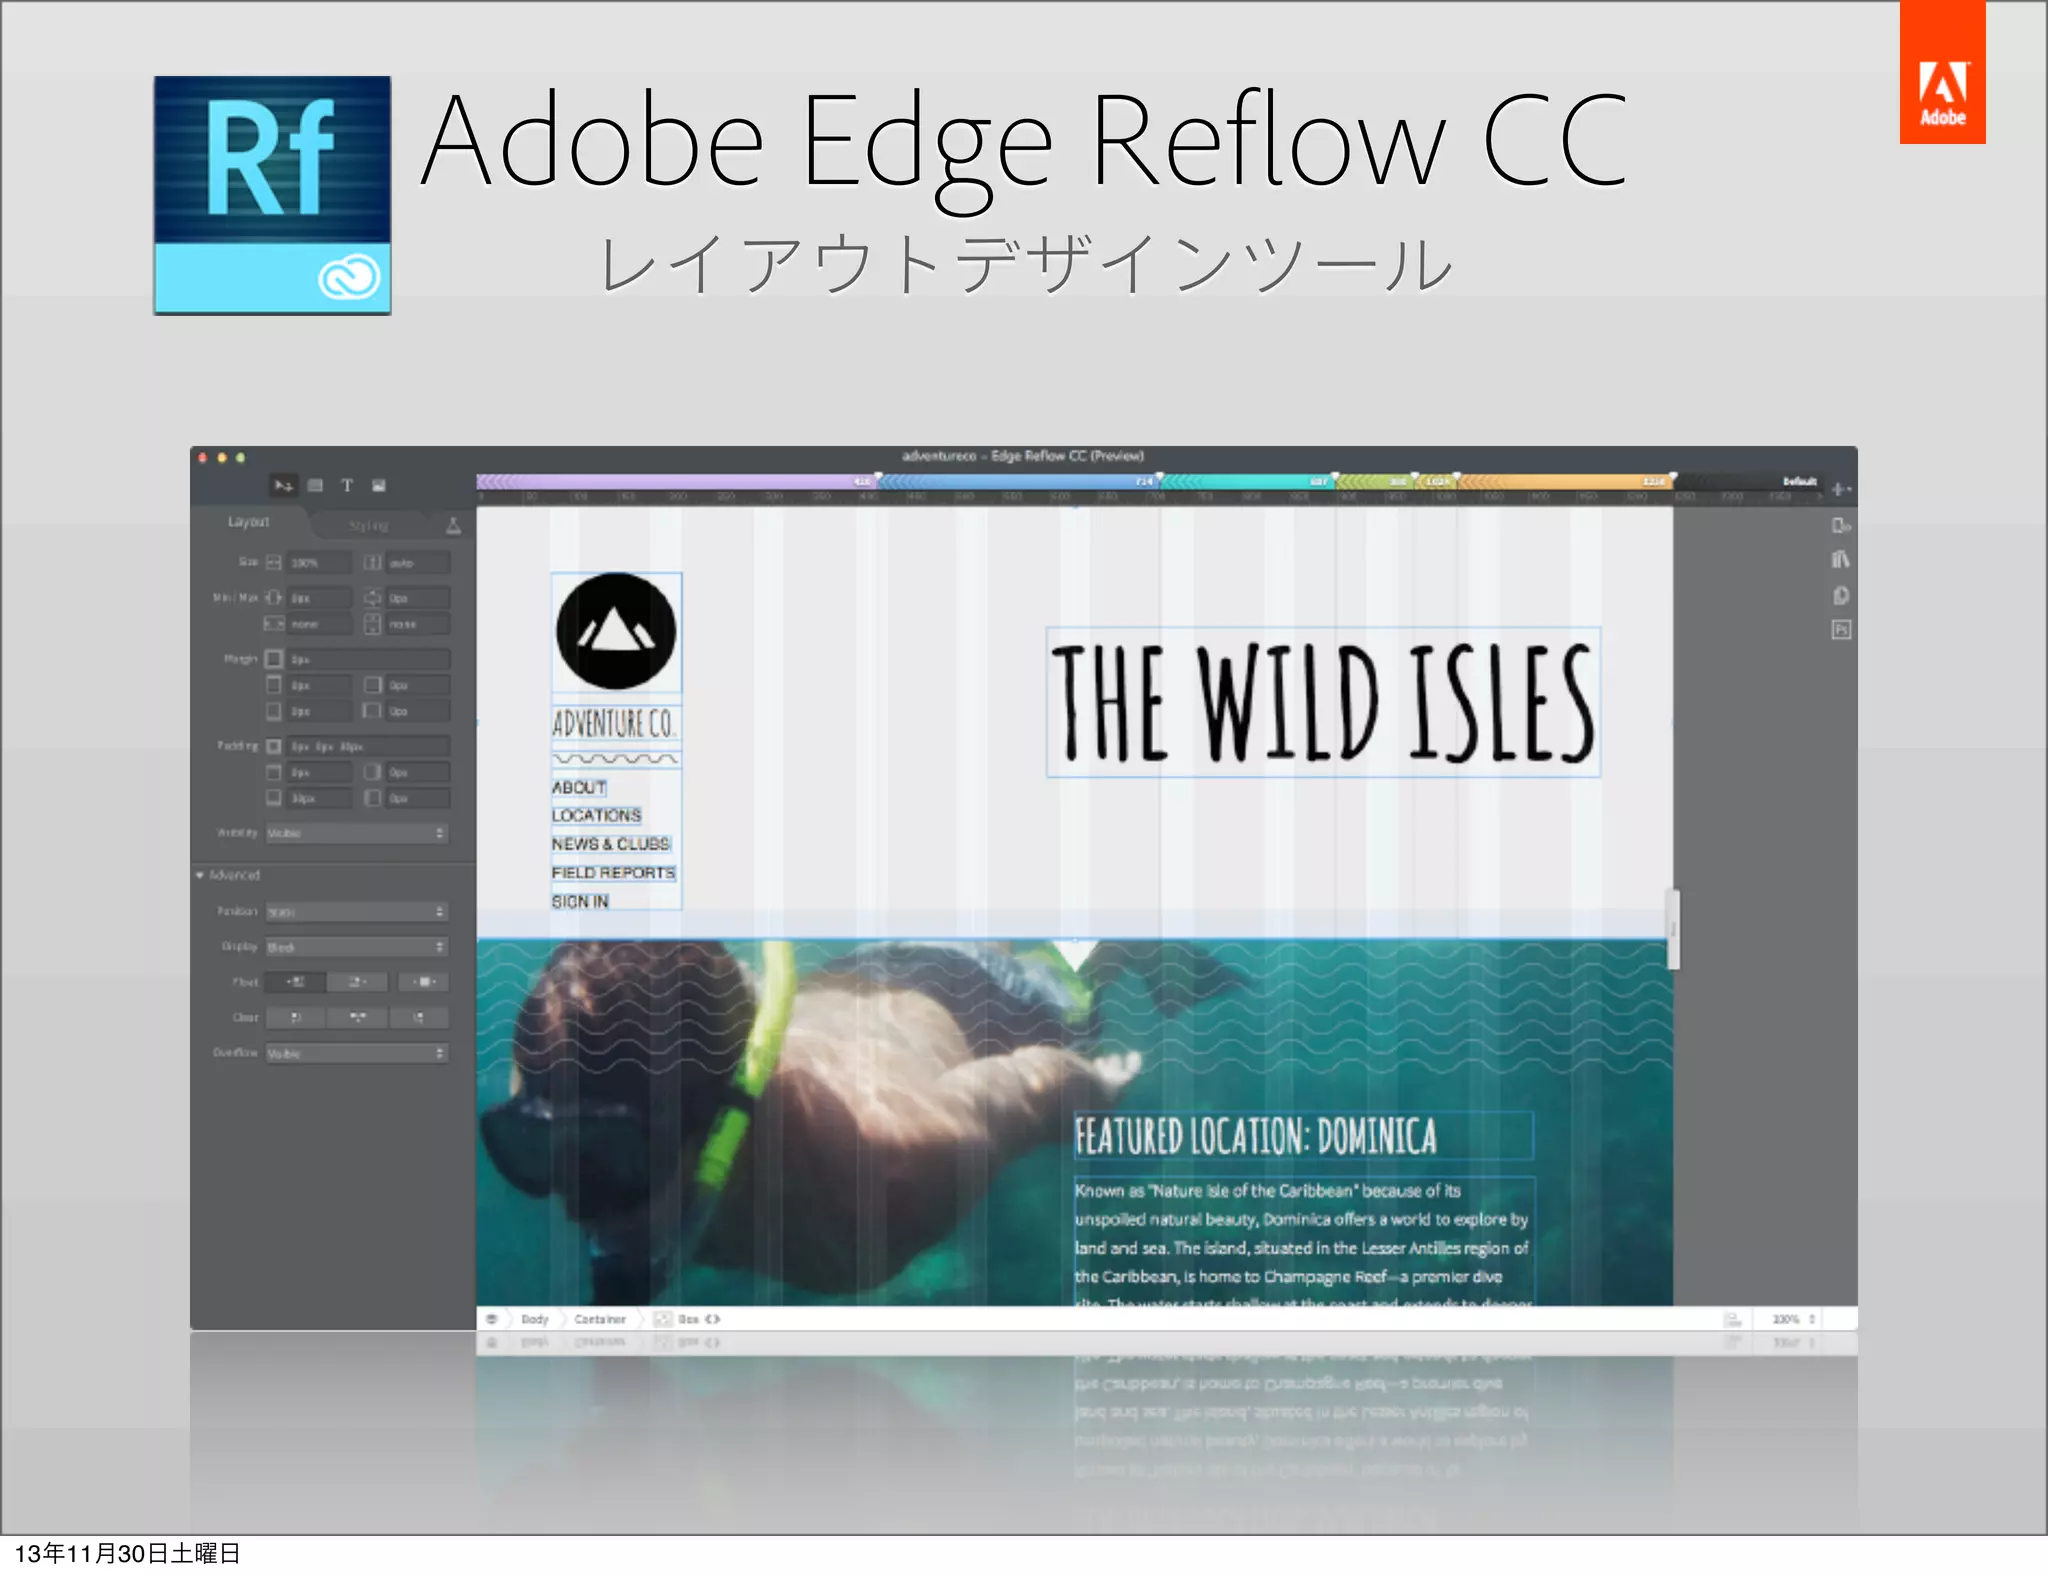Click the Max height icon

click(x=373, y=624)
